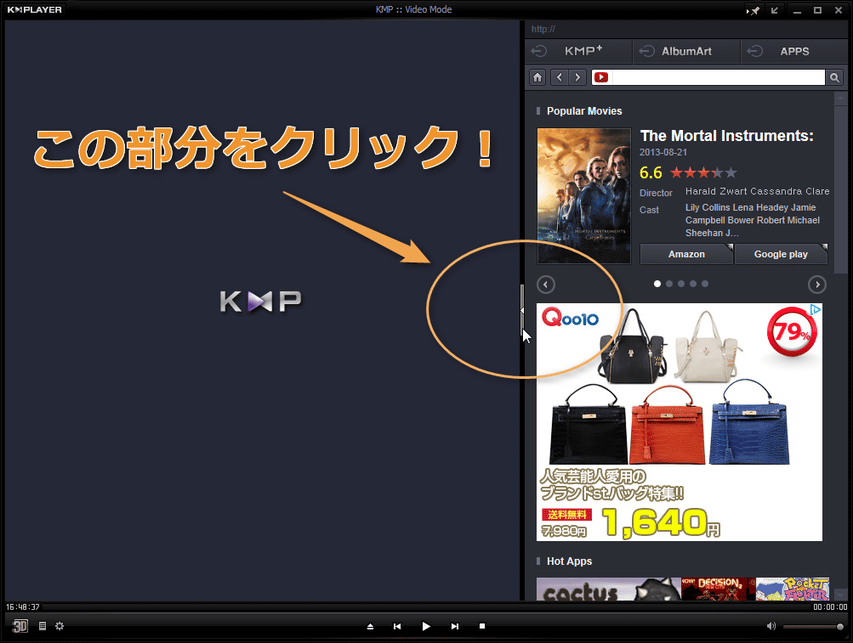
Task: Click the release date 2013-08-21
Action: coord(663,152)
